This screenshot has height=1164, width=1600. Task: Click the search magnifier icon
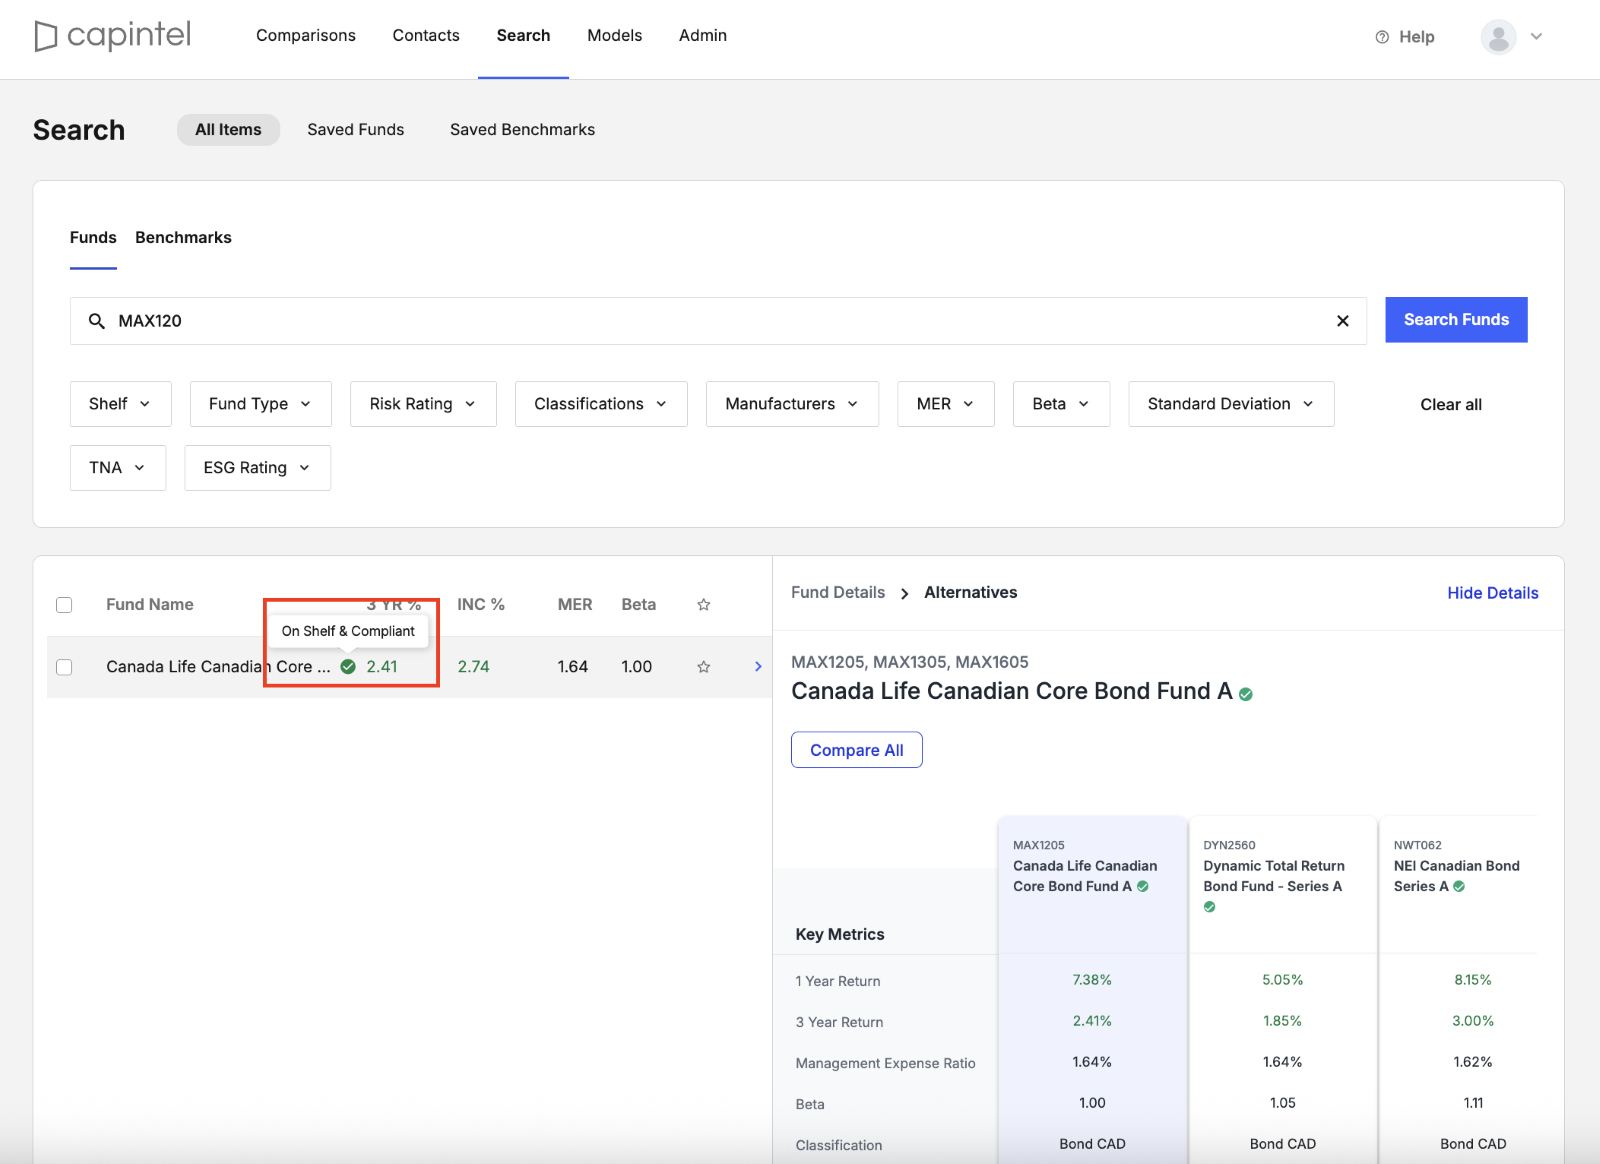click(97, 321)
